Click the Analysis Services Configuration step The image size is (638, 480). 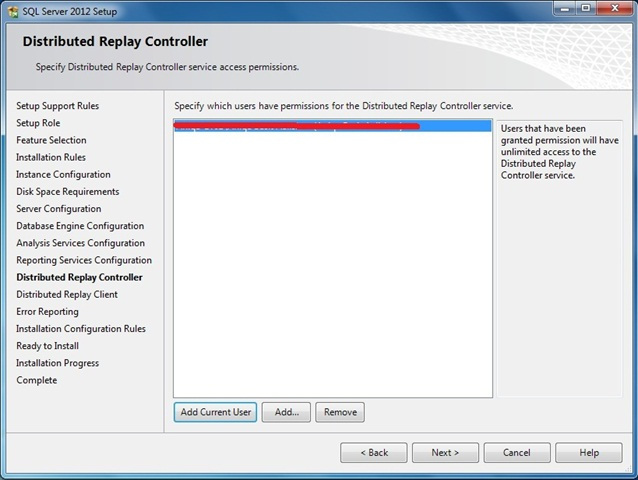coord(81,243)
